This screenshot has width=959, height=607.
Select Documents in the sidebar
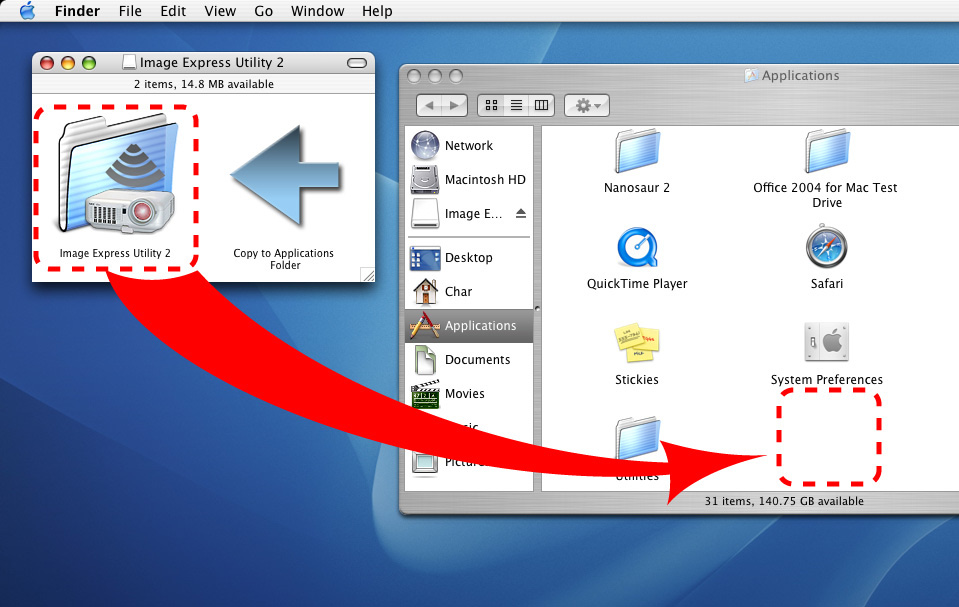tap(468, 360)
